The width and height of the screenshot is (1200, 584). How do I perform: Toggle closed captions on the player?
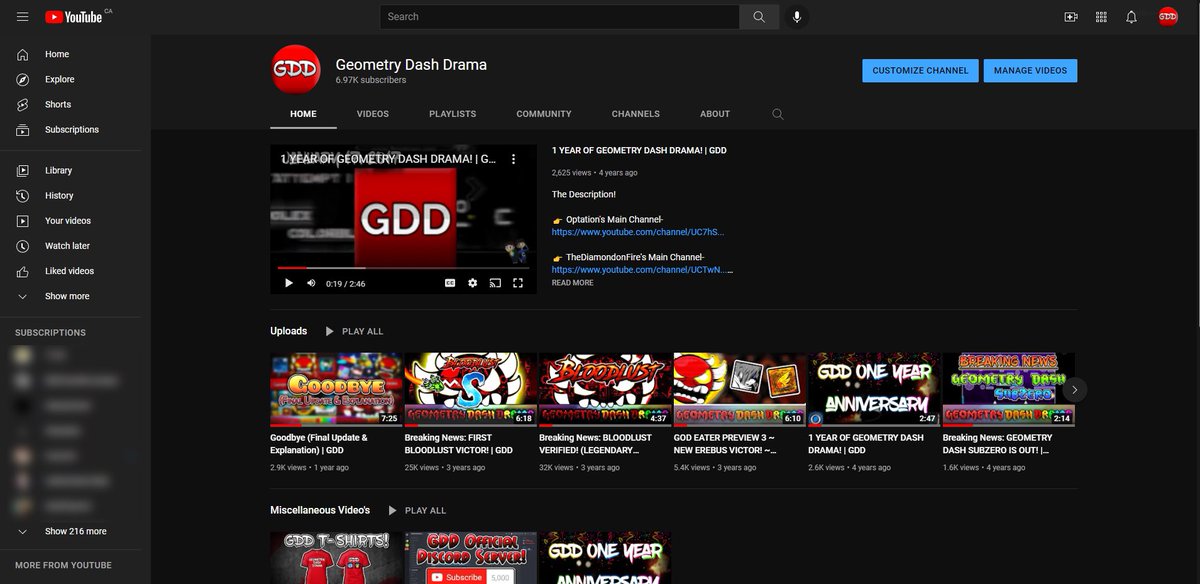coord(450,283)
